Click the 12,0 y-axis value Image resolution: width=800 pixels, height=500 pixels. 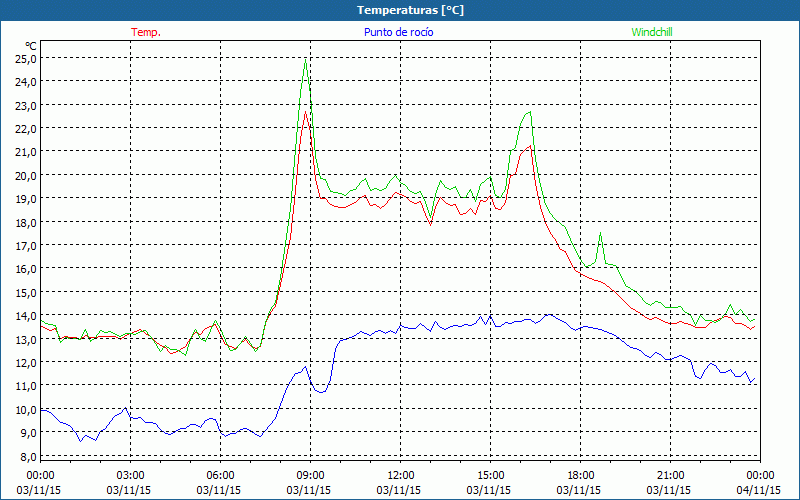coord(26,363)
